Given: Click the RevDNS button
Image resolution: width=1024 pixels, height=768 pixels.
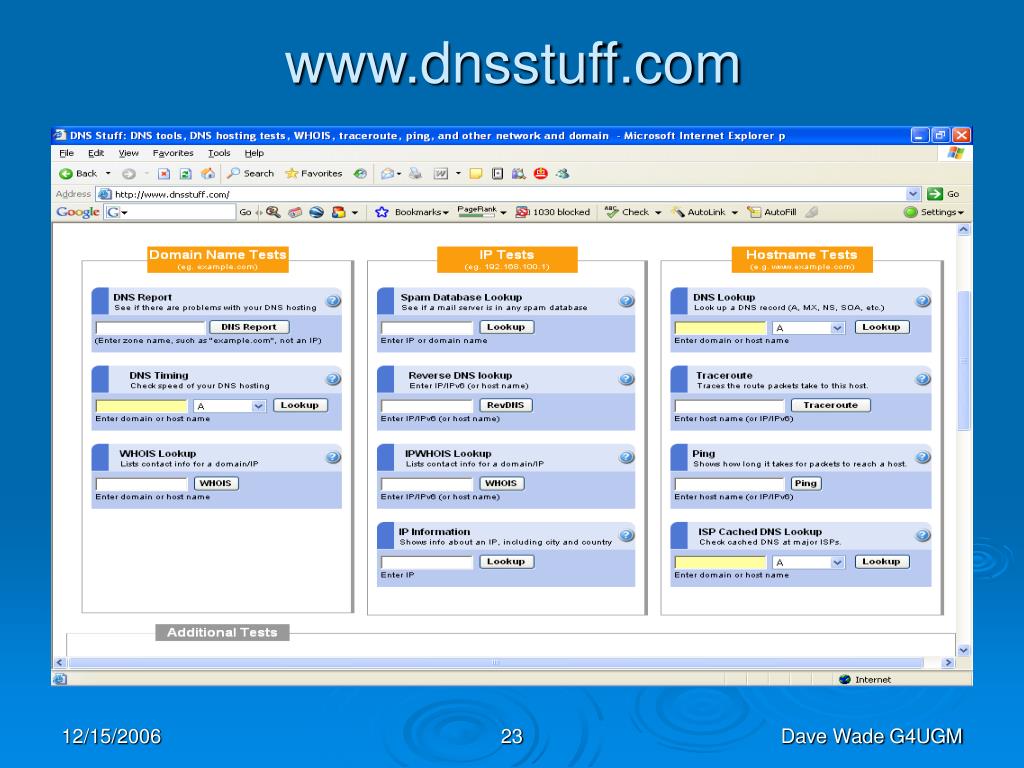Looking at the screenshot, I should [x=505, y=406].
